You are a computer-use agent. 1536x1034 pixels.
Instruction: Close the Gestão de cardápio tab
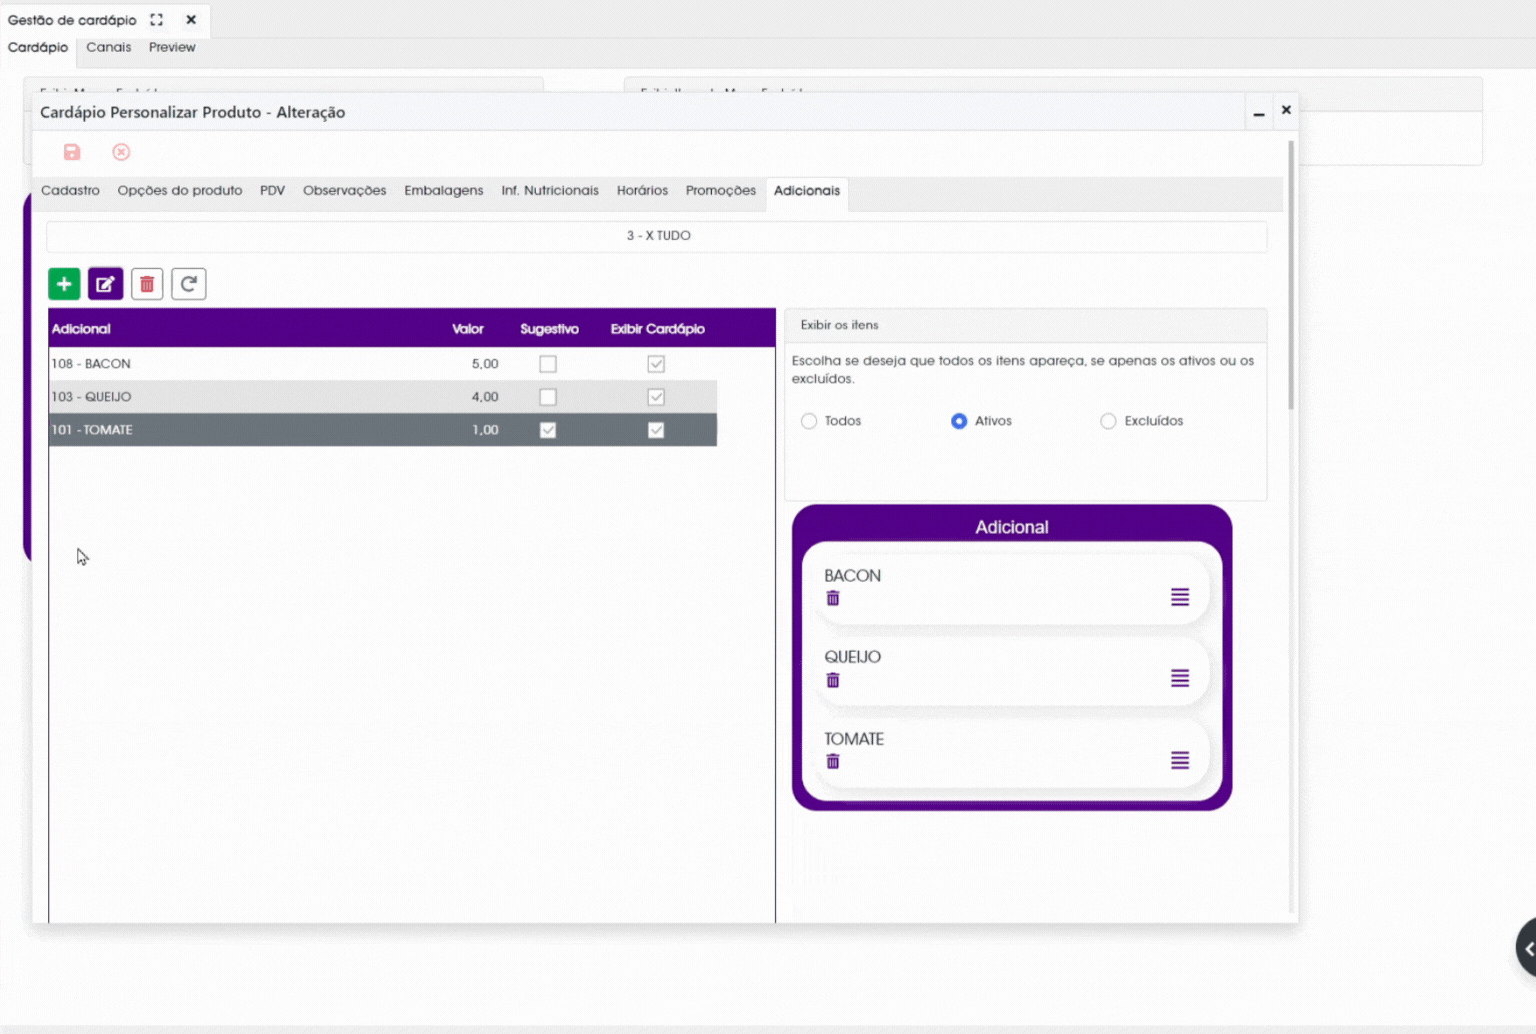(191, 20)
